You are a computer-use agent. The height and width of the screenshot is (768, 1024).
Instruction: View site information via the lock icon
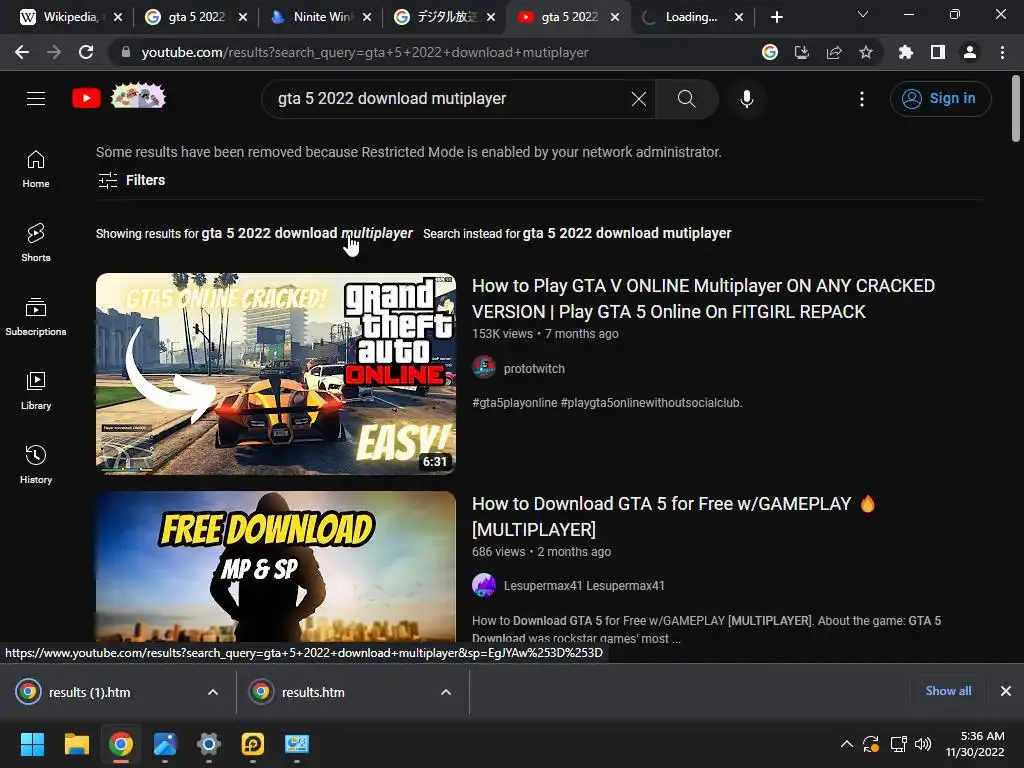[126, 52]
